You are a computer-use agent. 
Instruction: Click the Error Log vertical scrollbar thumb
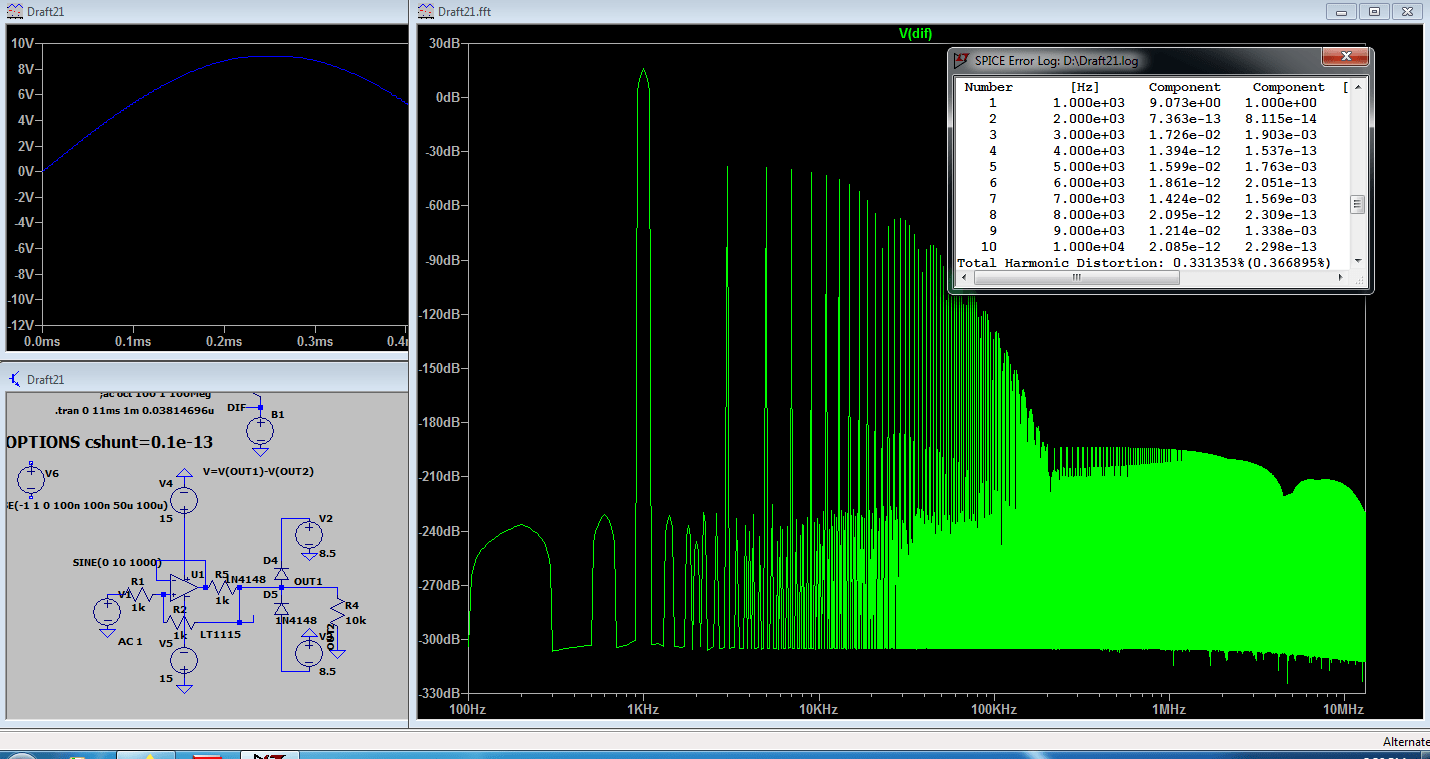pos(1357,204)
